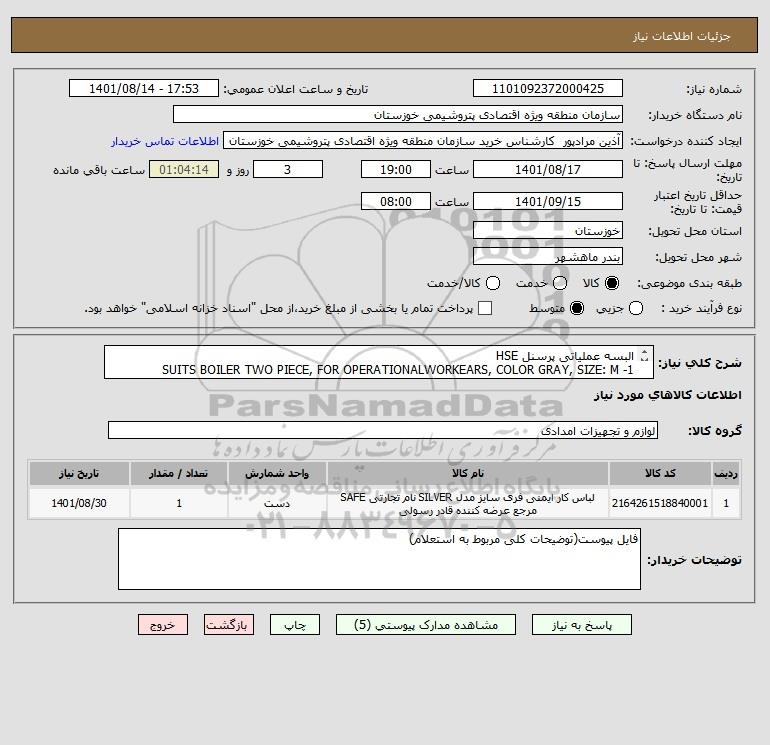The width and height of the screenshot is (770, 745).
Task: Click the خروج exit button
Action: (163, 625)
